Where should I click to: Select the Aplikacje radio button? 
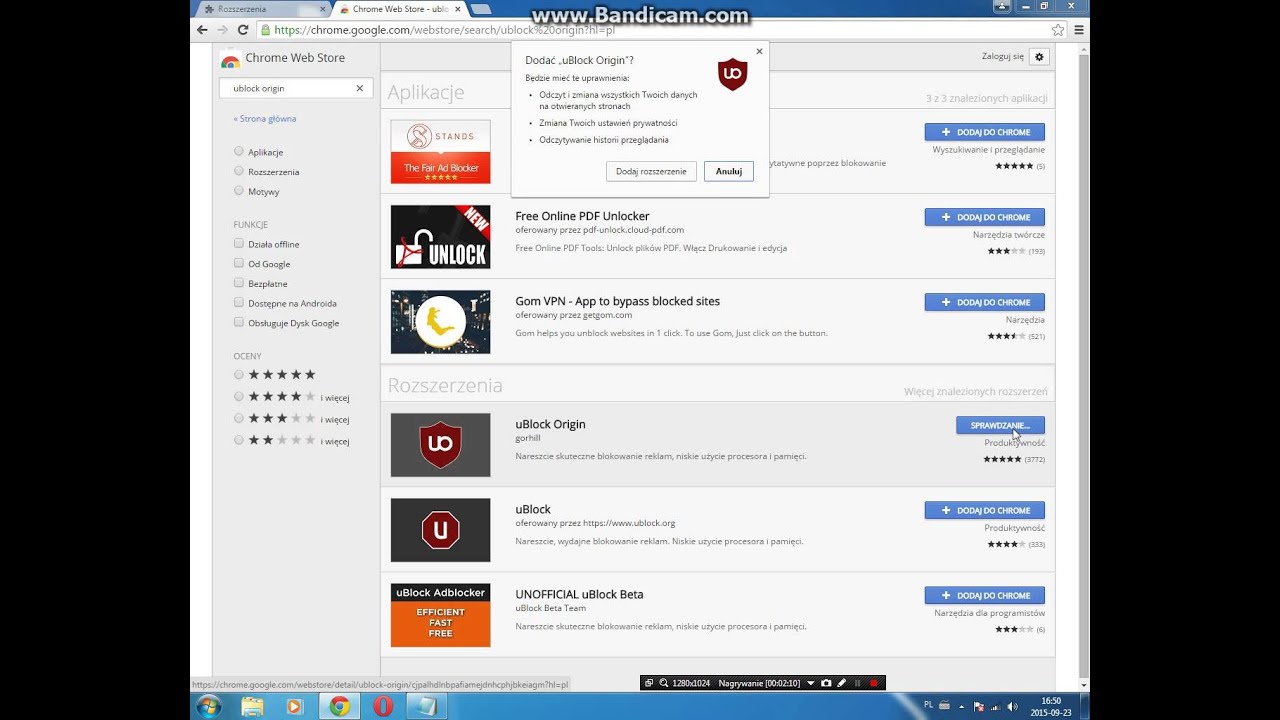click(239, 151)
